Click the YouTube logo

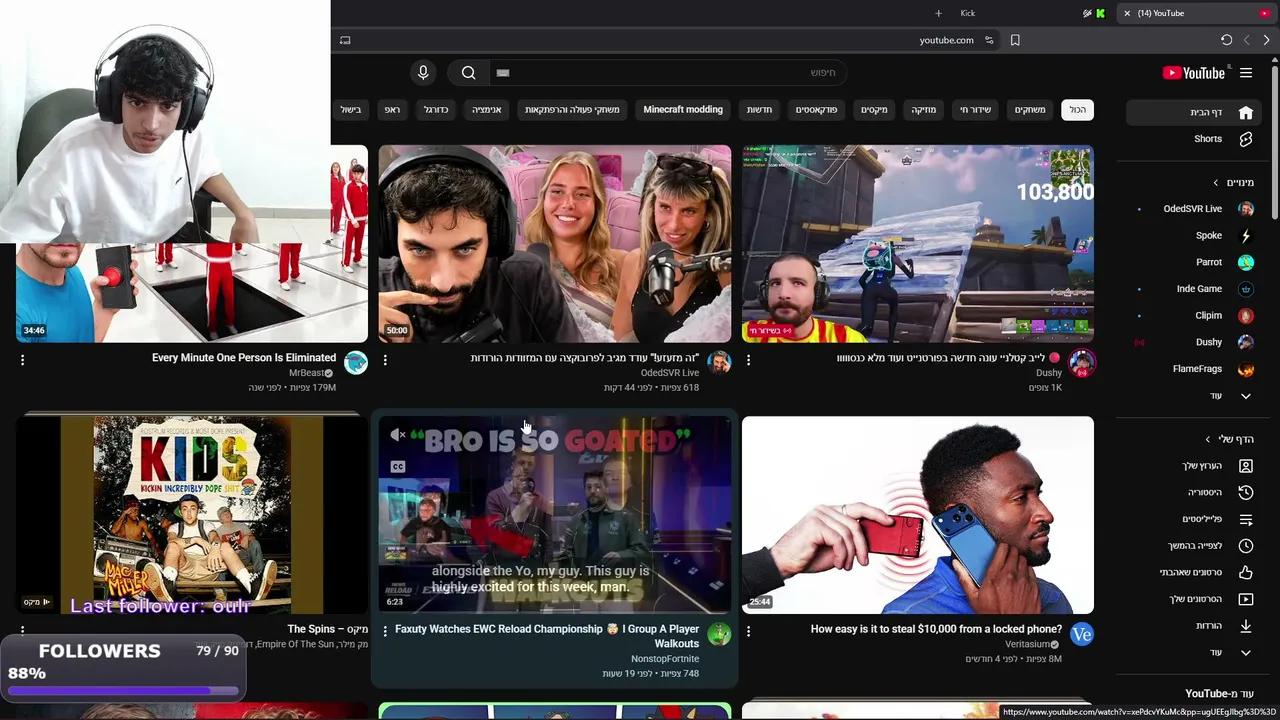1194,73
